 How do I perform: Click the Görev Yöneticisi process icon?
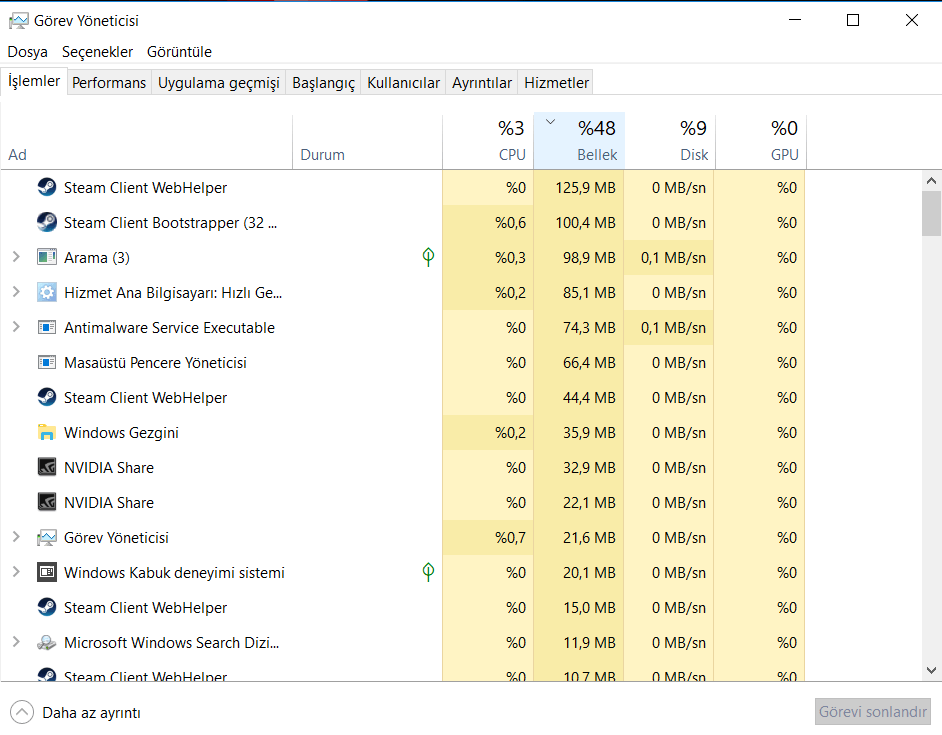point(47,537)
